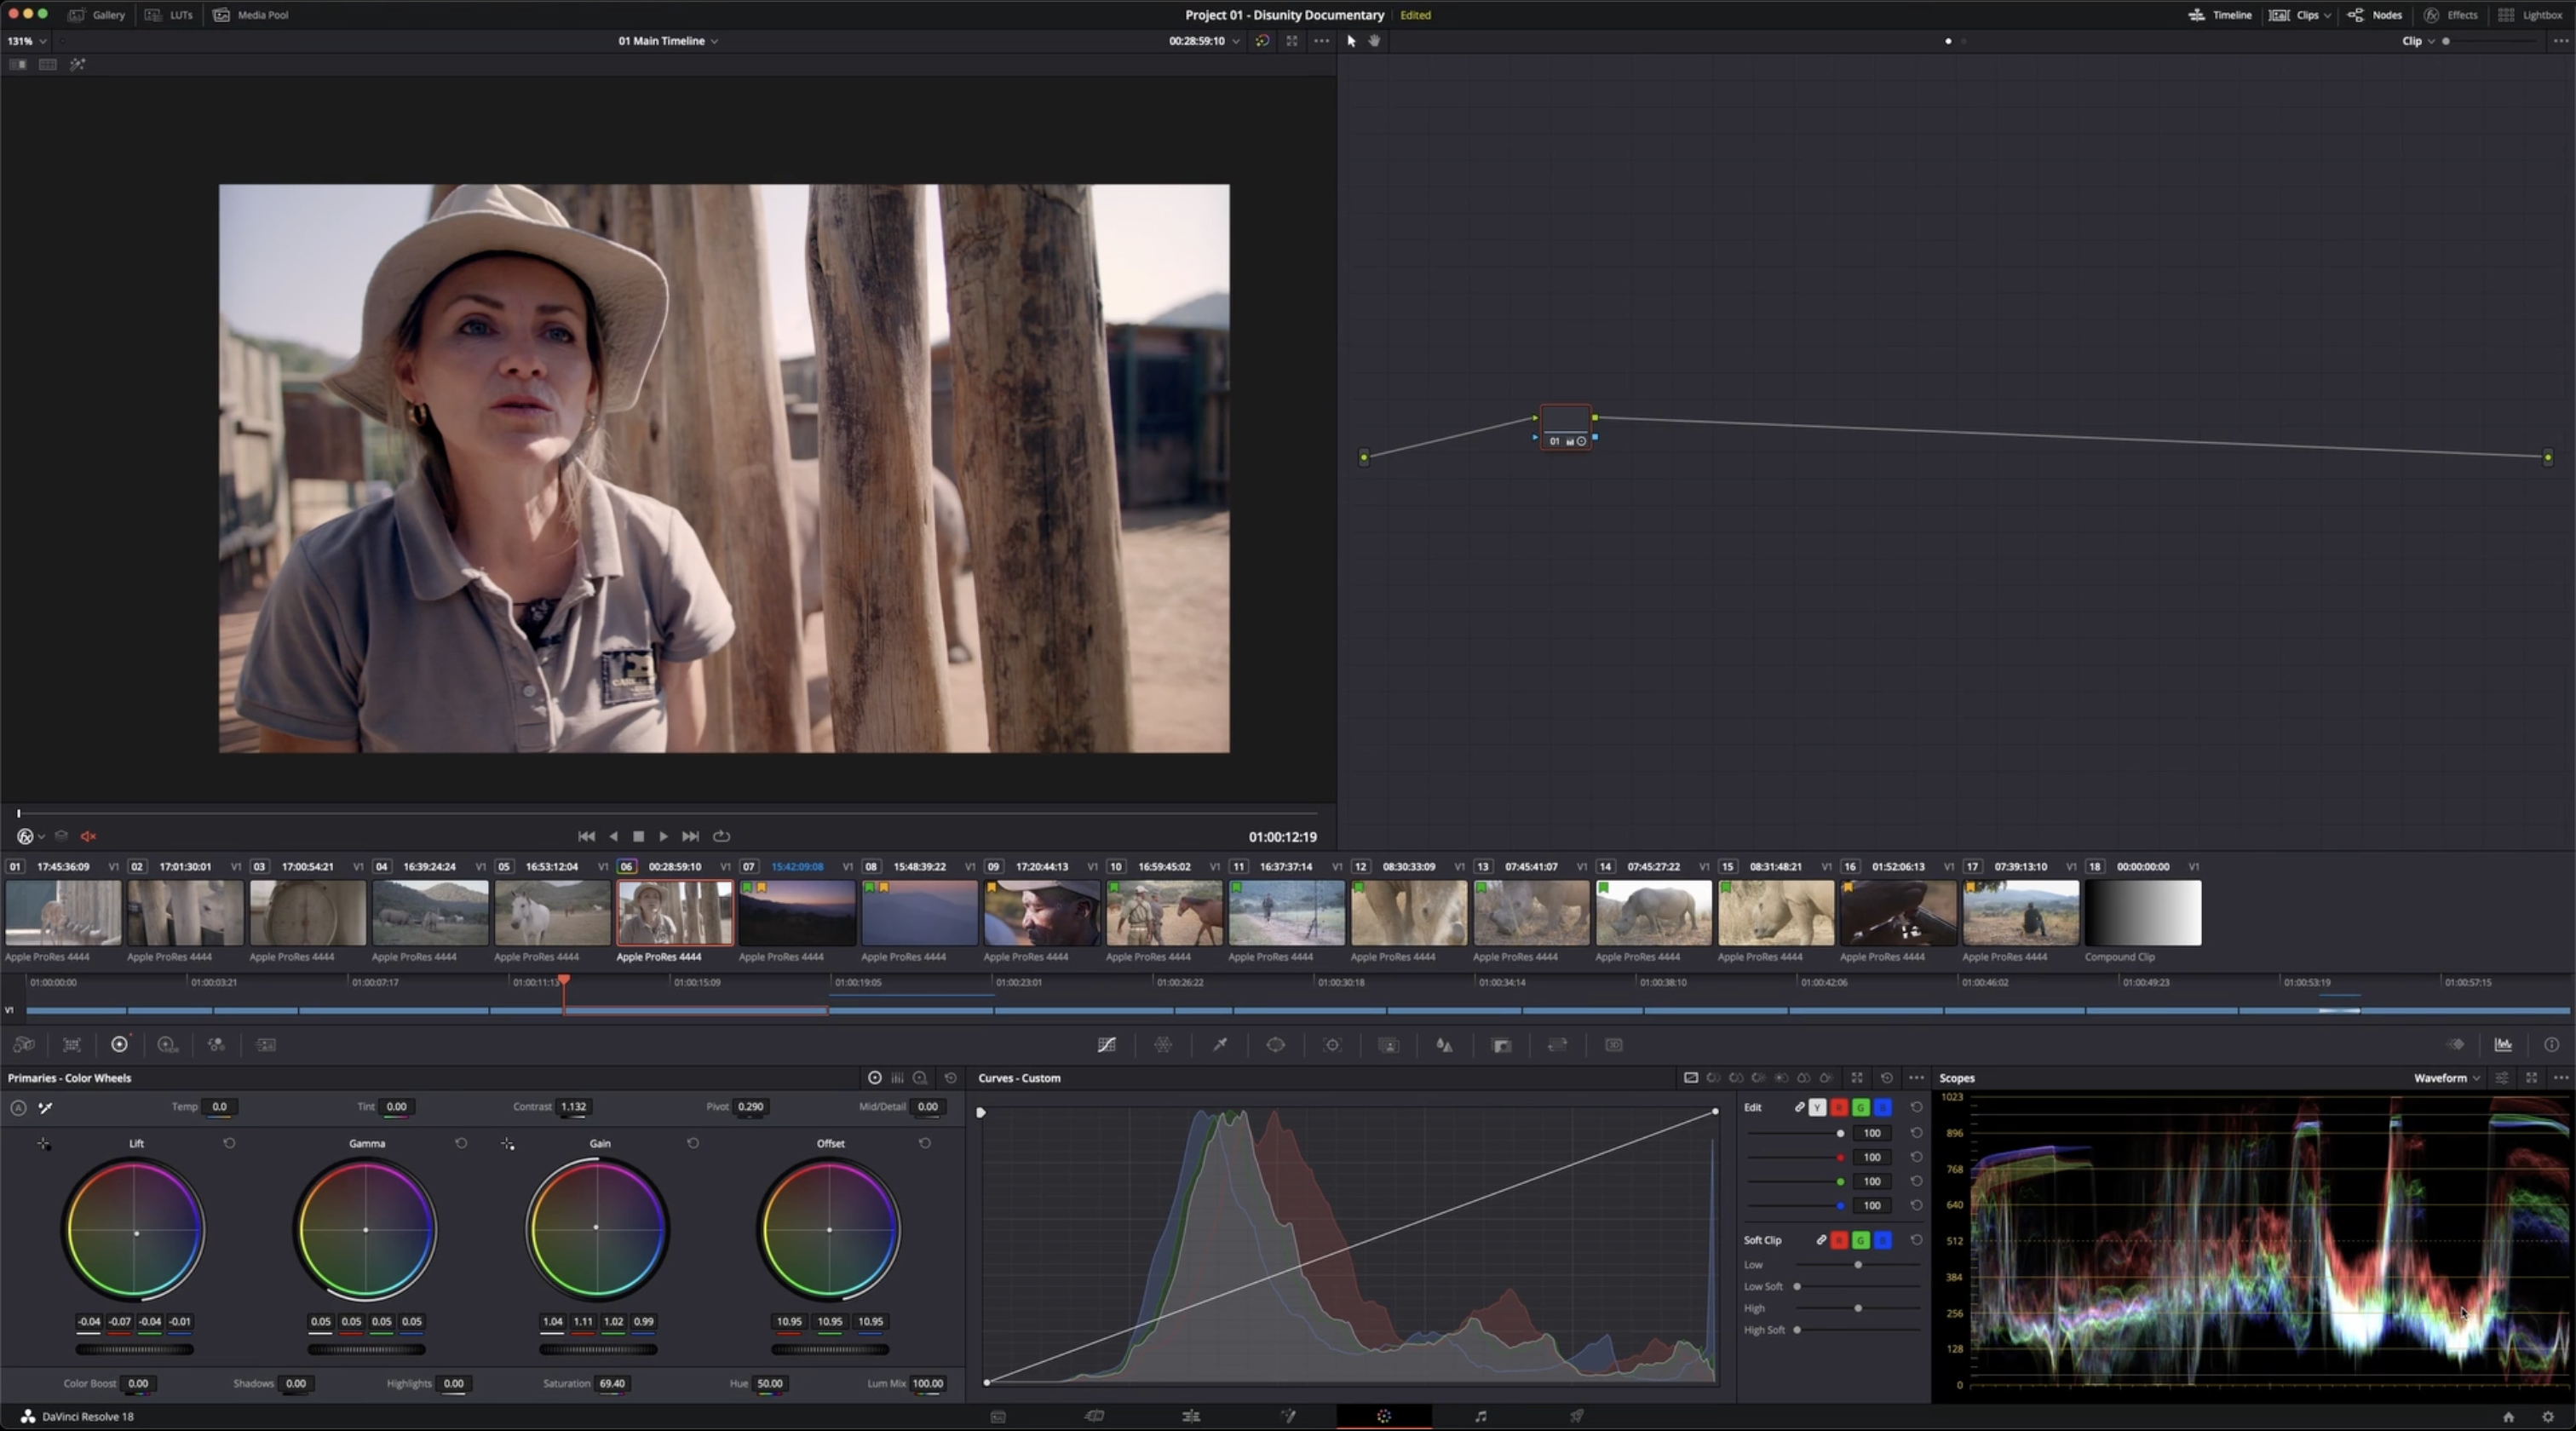The image size is (2576, 1431).
Task: Select the hand pan tool in node editor
Action: click(1374, 41)
